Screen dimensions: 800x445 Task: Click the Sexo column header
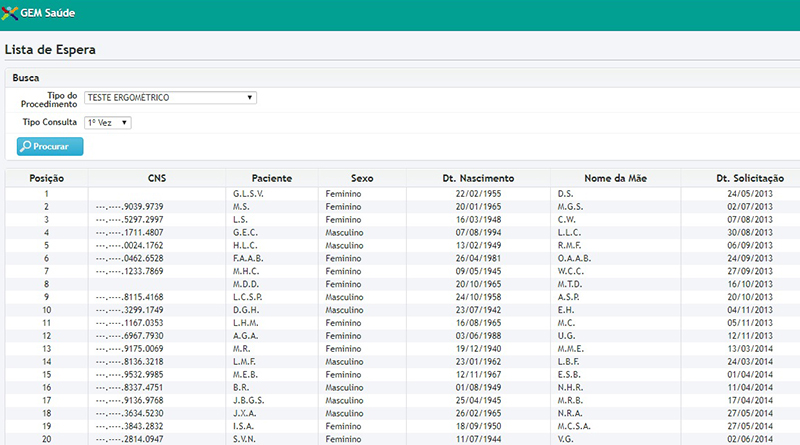point(362,178)
